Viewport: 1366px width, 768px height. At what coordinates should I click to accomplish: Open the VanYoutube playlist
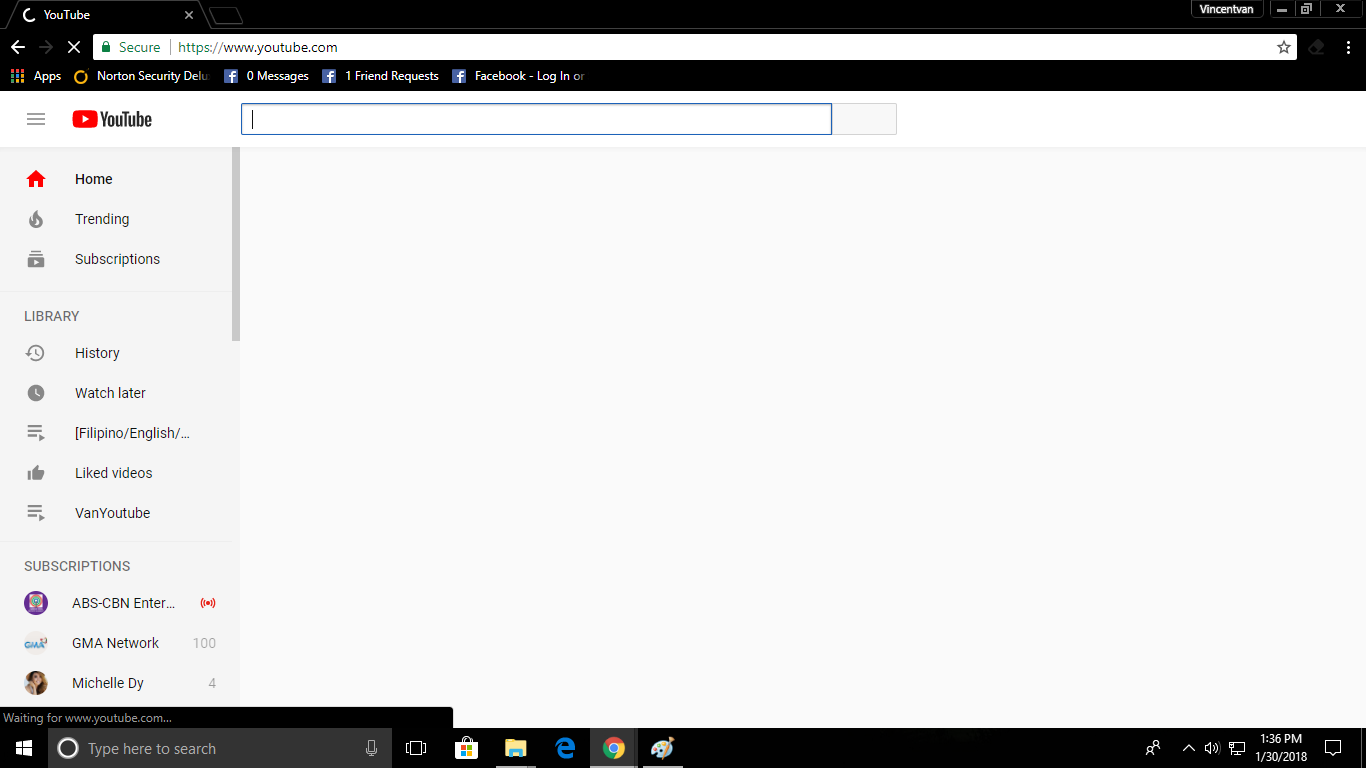(x=116, y=513)
